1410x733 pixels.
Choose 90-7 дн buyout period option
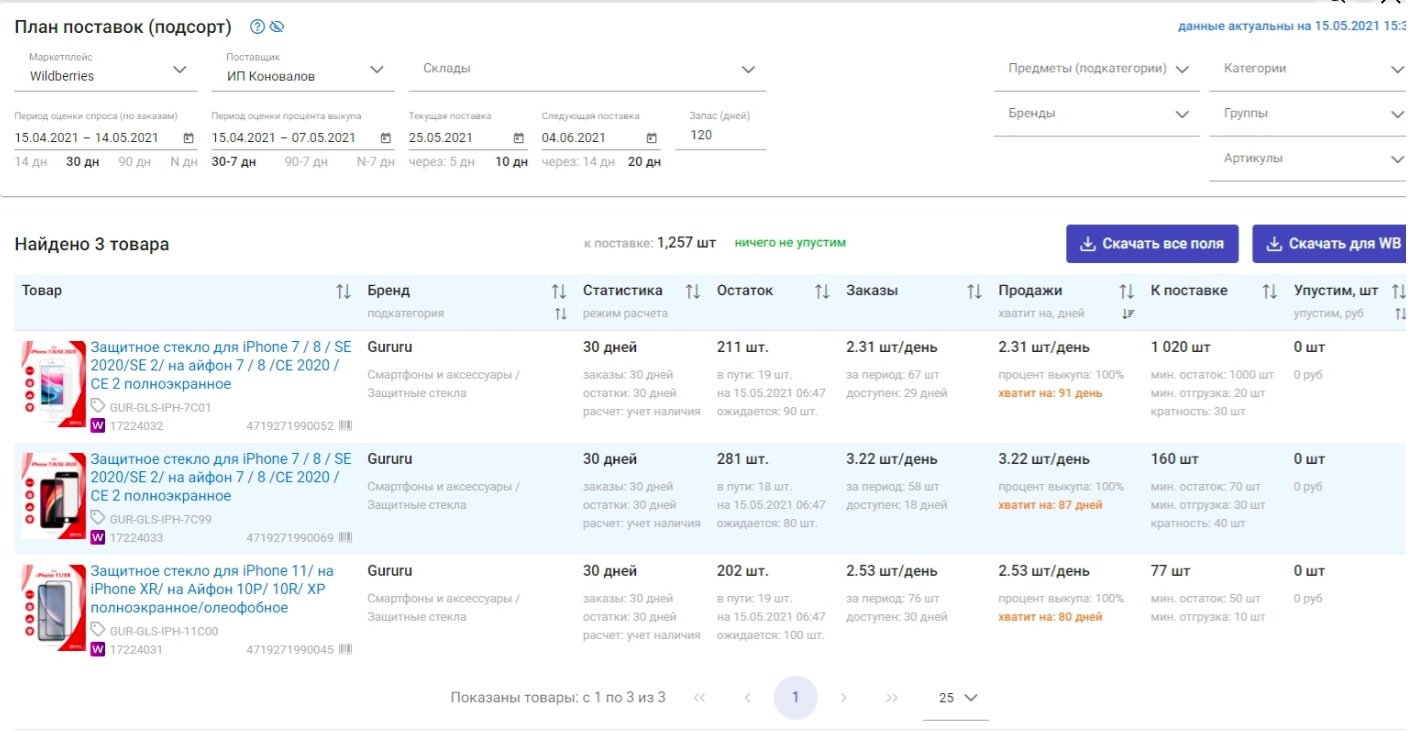click(306, 162)
